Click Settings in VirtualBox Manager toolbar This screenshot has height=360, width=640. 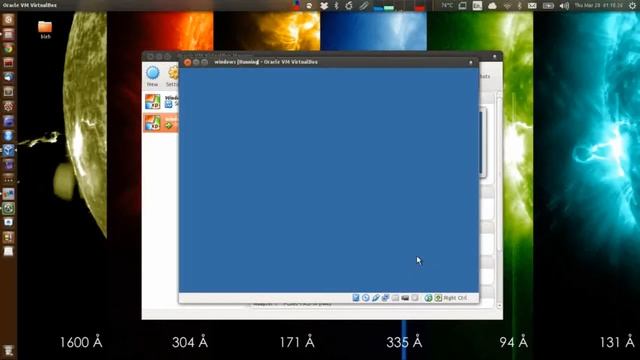[x=173, y=76]
